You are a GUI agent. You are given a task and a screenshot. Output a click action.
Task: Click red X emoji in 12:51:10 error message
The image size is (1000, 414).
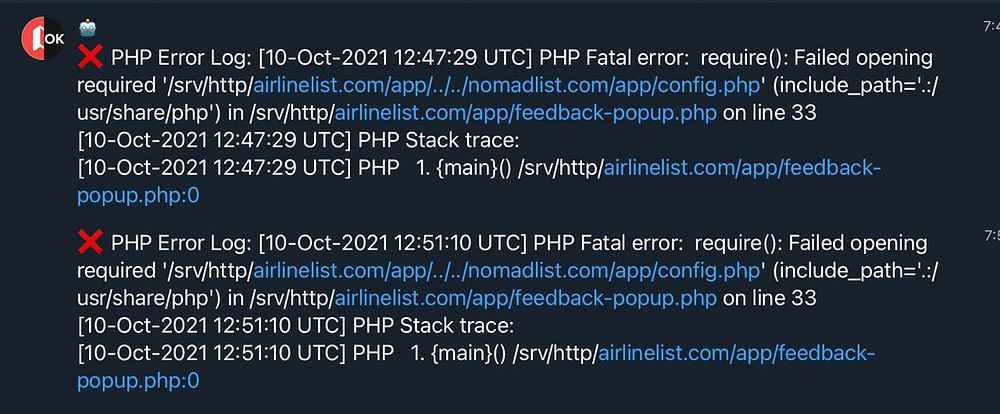(90, 242)
